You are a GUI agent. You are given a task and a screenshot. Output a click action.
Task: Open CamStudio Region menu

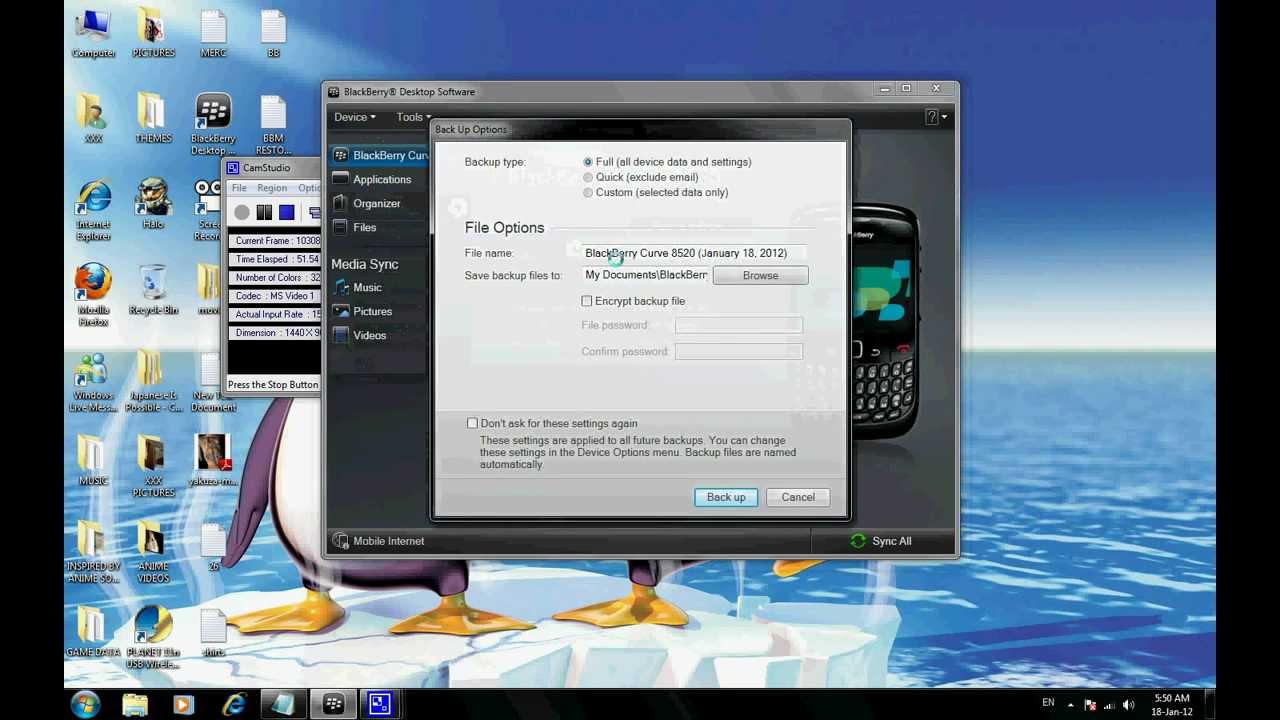pyautogui.click(x=272, y=188)
